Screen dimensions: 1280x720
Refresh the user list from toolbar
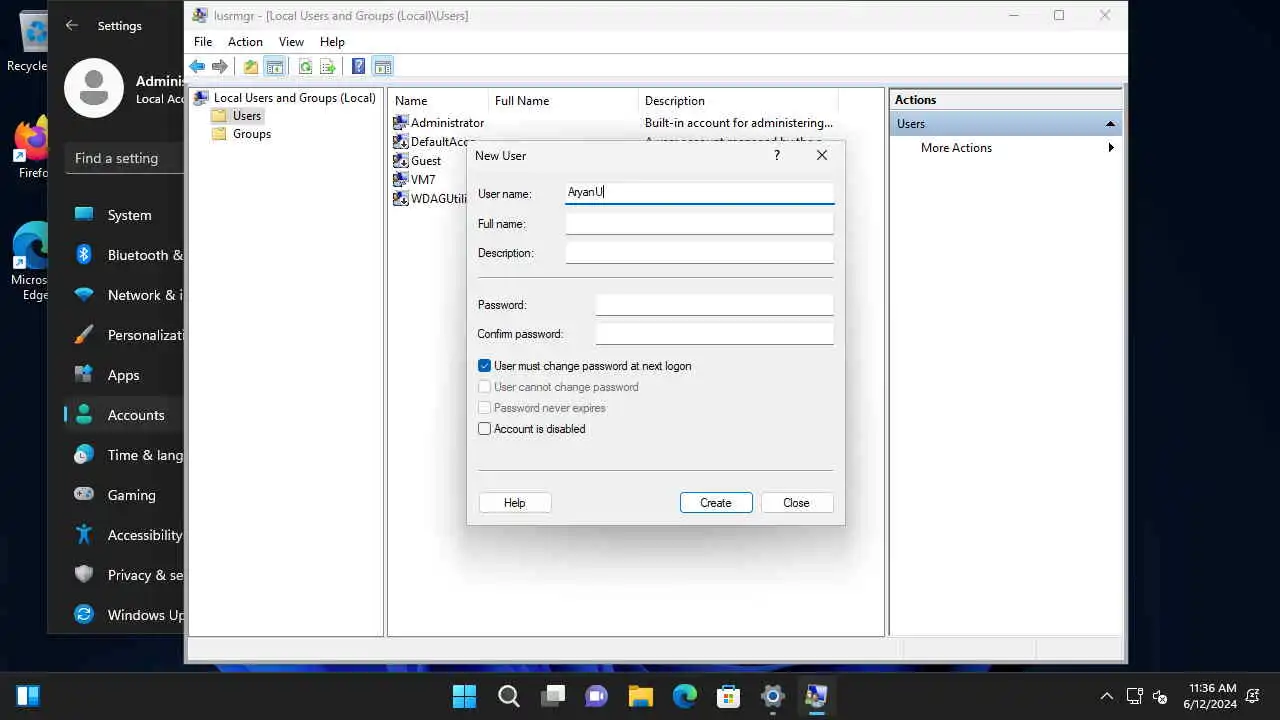(305, 67)
